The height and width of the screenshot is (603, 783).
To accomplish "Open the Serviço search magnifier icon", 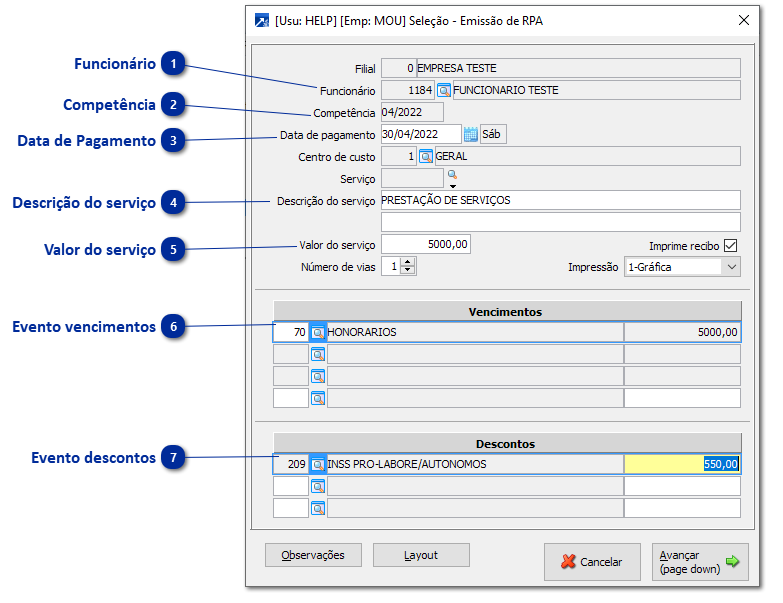I will tap(452, 175).
